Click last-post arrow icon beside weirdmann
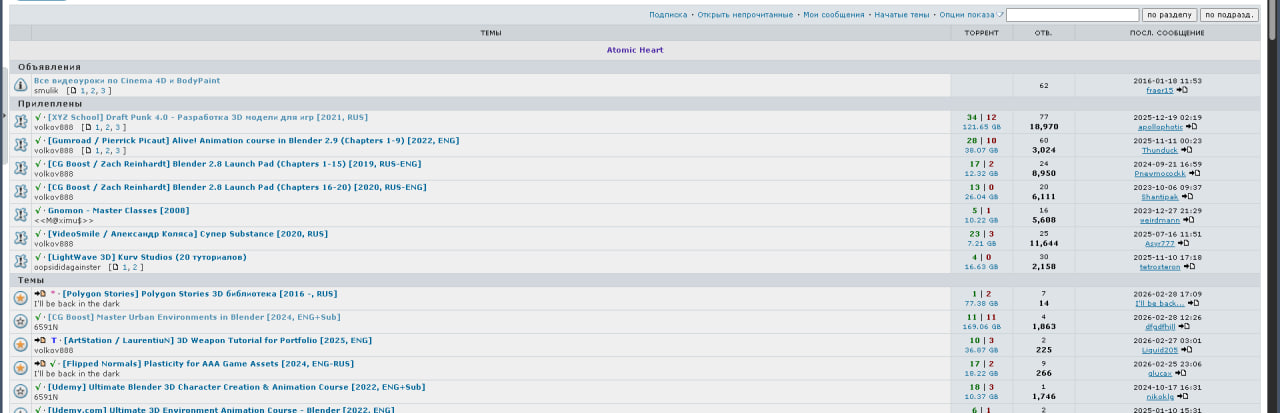The image size is (1280, 413). tap(1187, 220)
